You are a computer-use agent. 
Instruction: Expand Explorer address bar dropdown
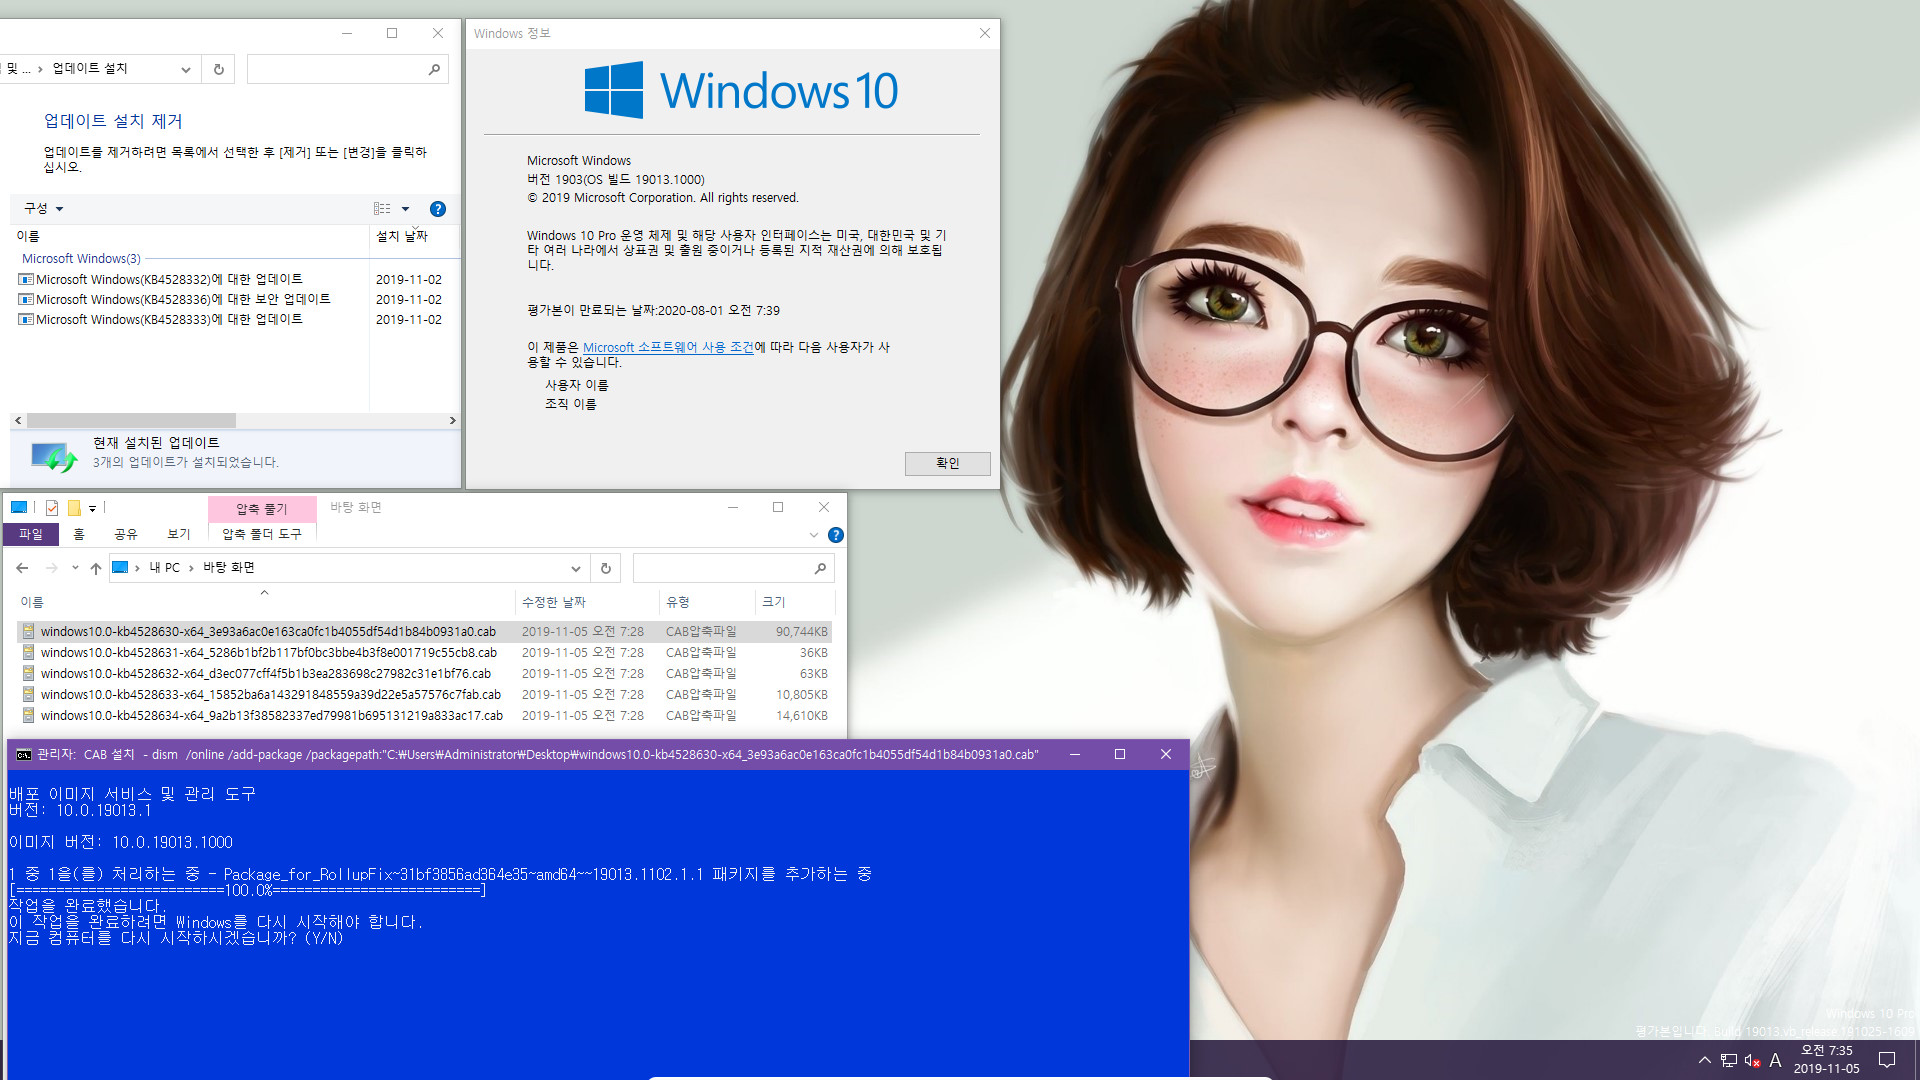[576, 568]
